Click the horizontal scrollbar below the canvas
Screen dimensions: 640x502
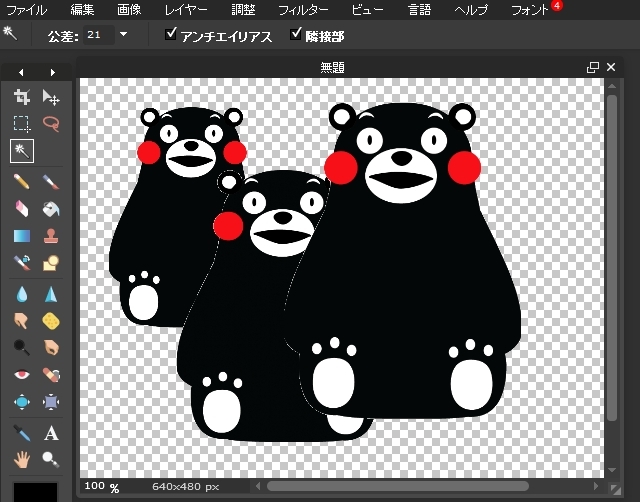pyautogui.click(x=398, y=486)
